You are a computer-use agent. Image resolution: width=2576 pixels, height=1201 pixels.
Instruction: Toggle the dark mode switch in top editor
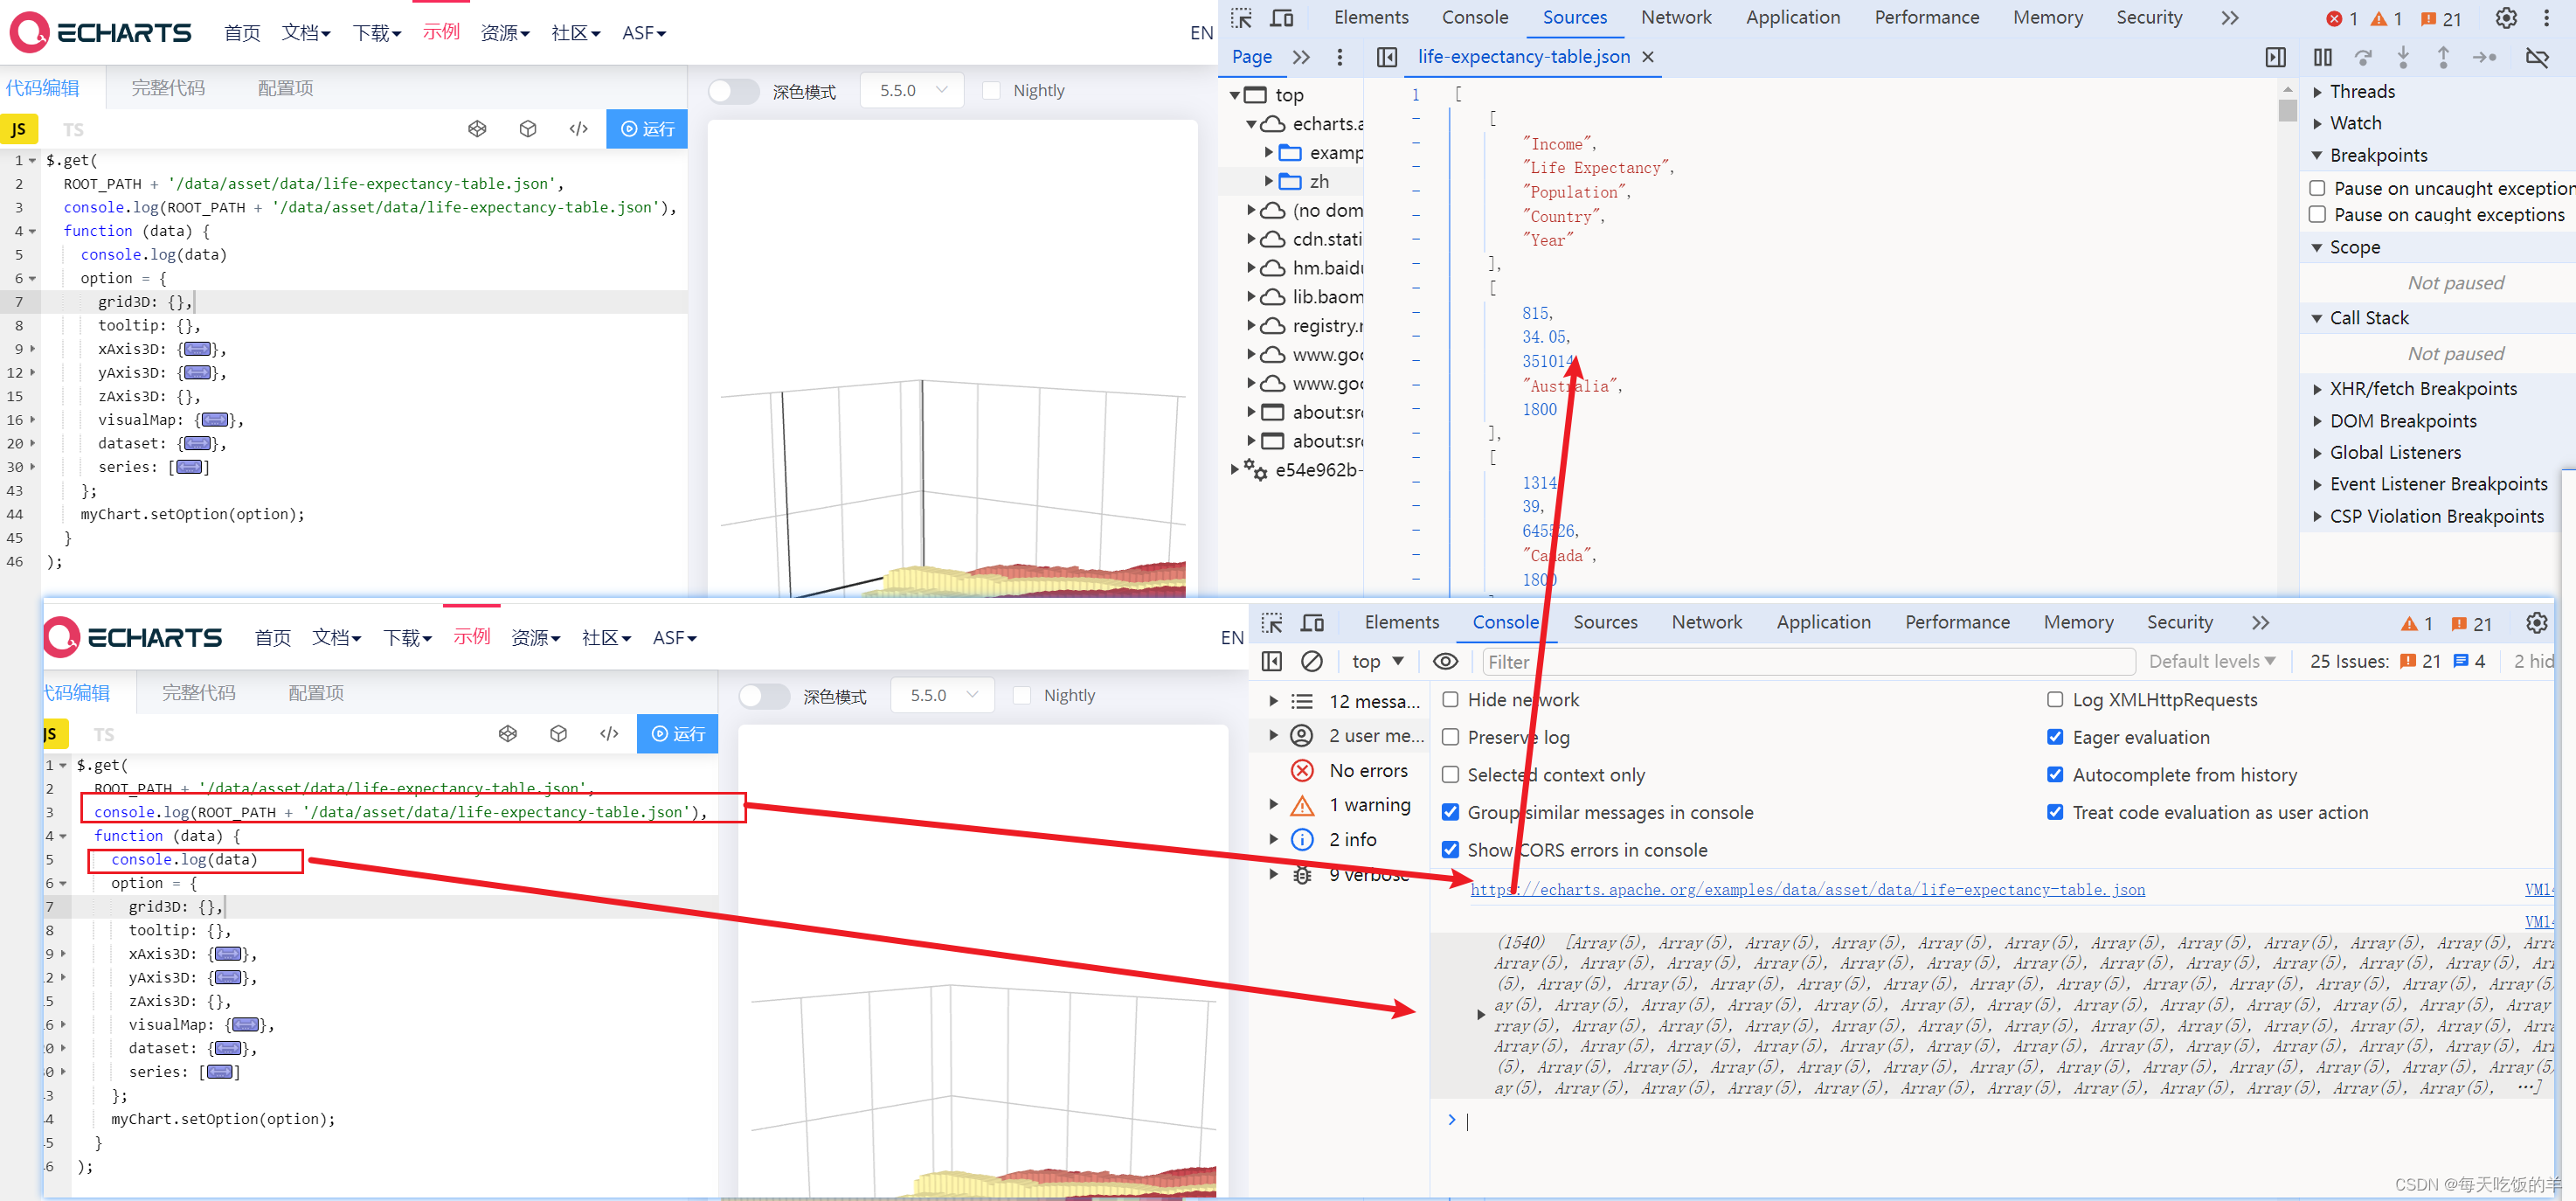click(734, 91)
